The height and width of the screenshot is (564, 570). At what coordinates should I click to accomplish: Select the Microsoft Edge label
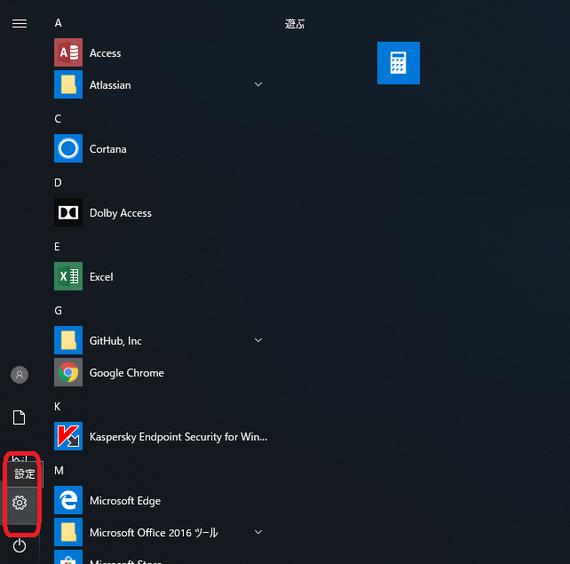click(125, 501)
